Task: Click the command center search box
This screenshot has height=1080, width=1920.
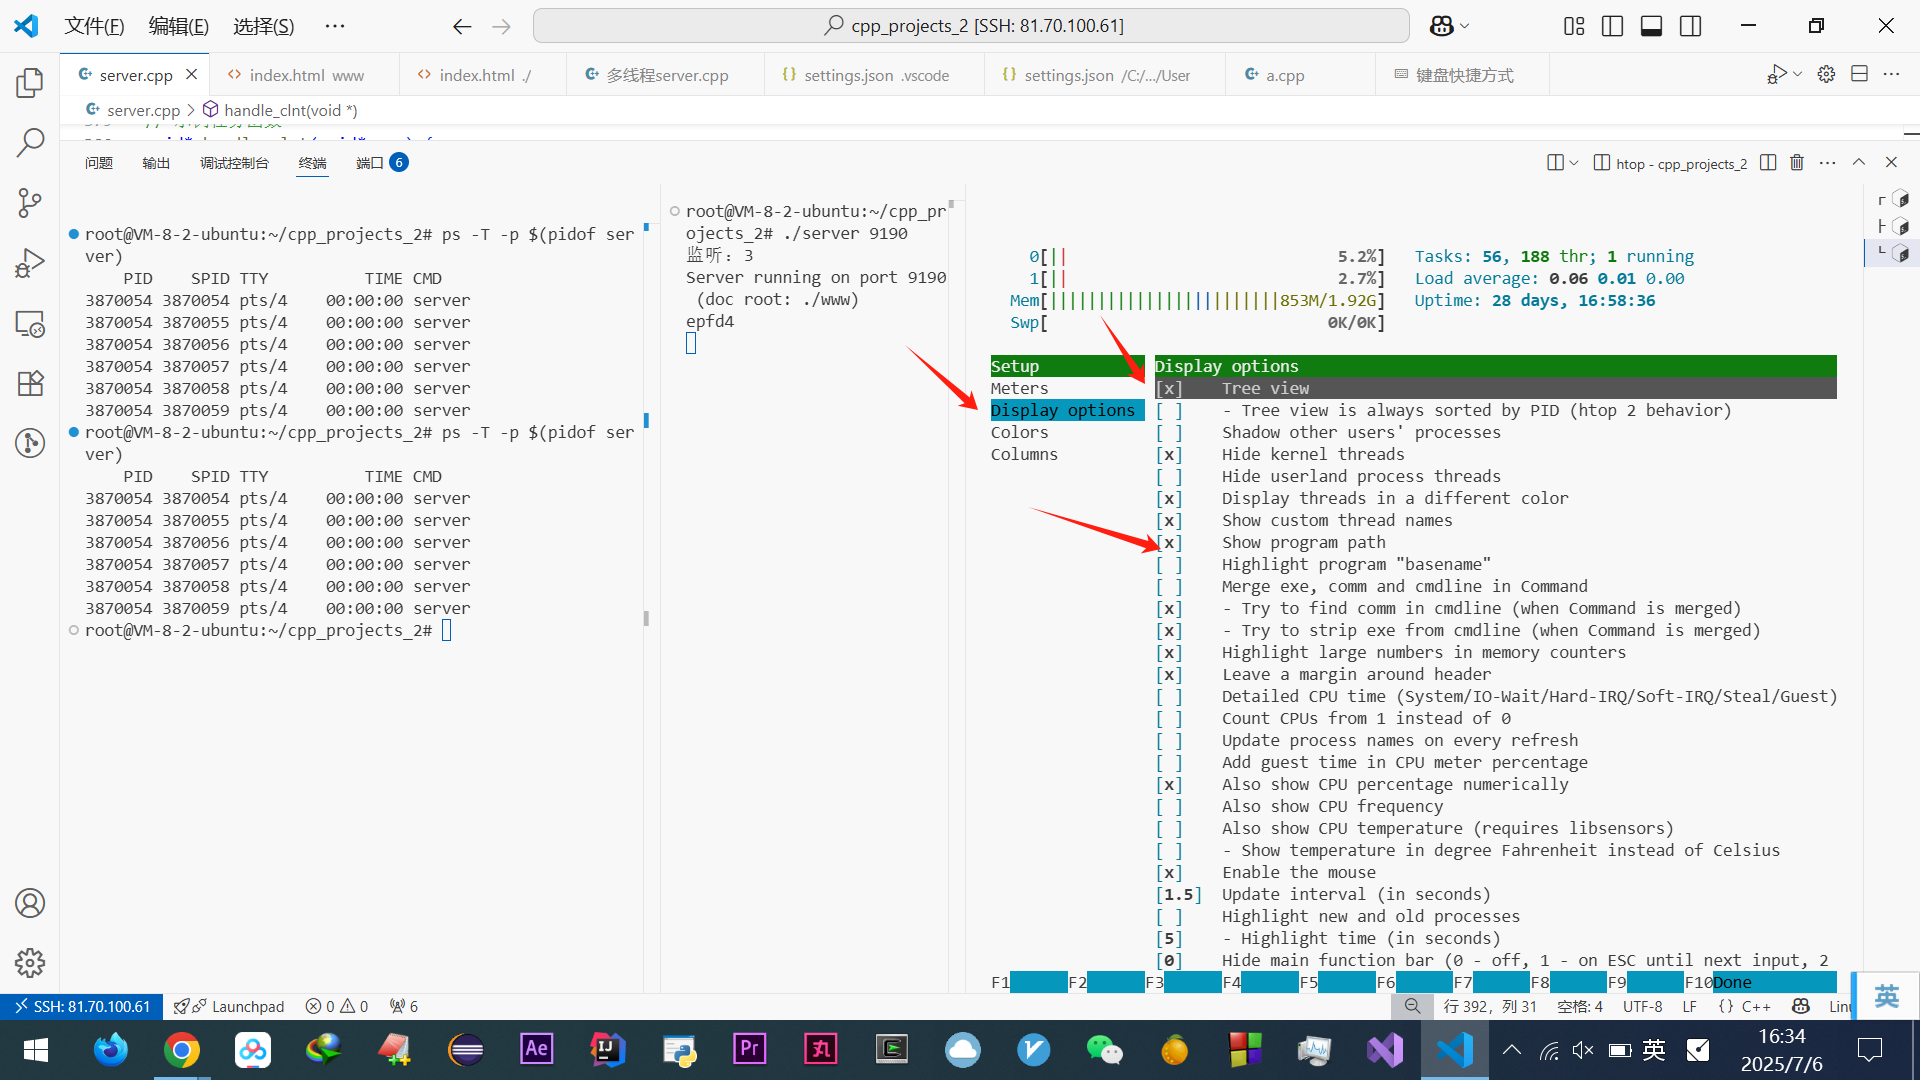Action: 970,26
